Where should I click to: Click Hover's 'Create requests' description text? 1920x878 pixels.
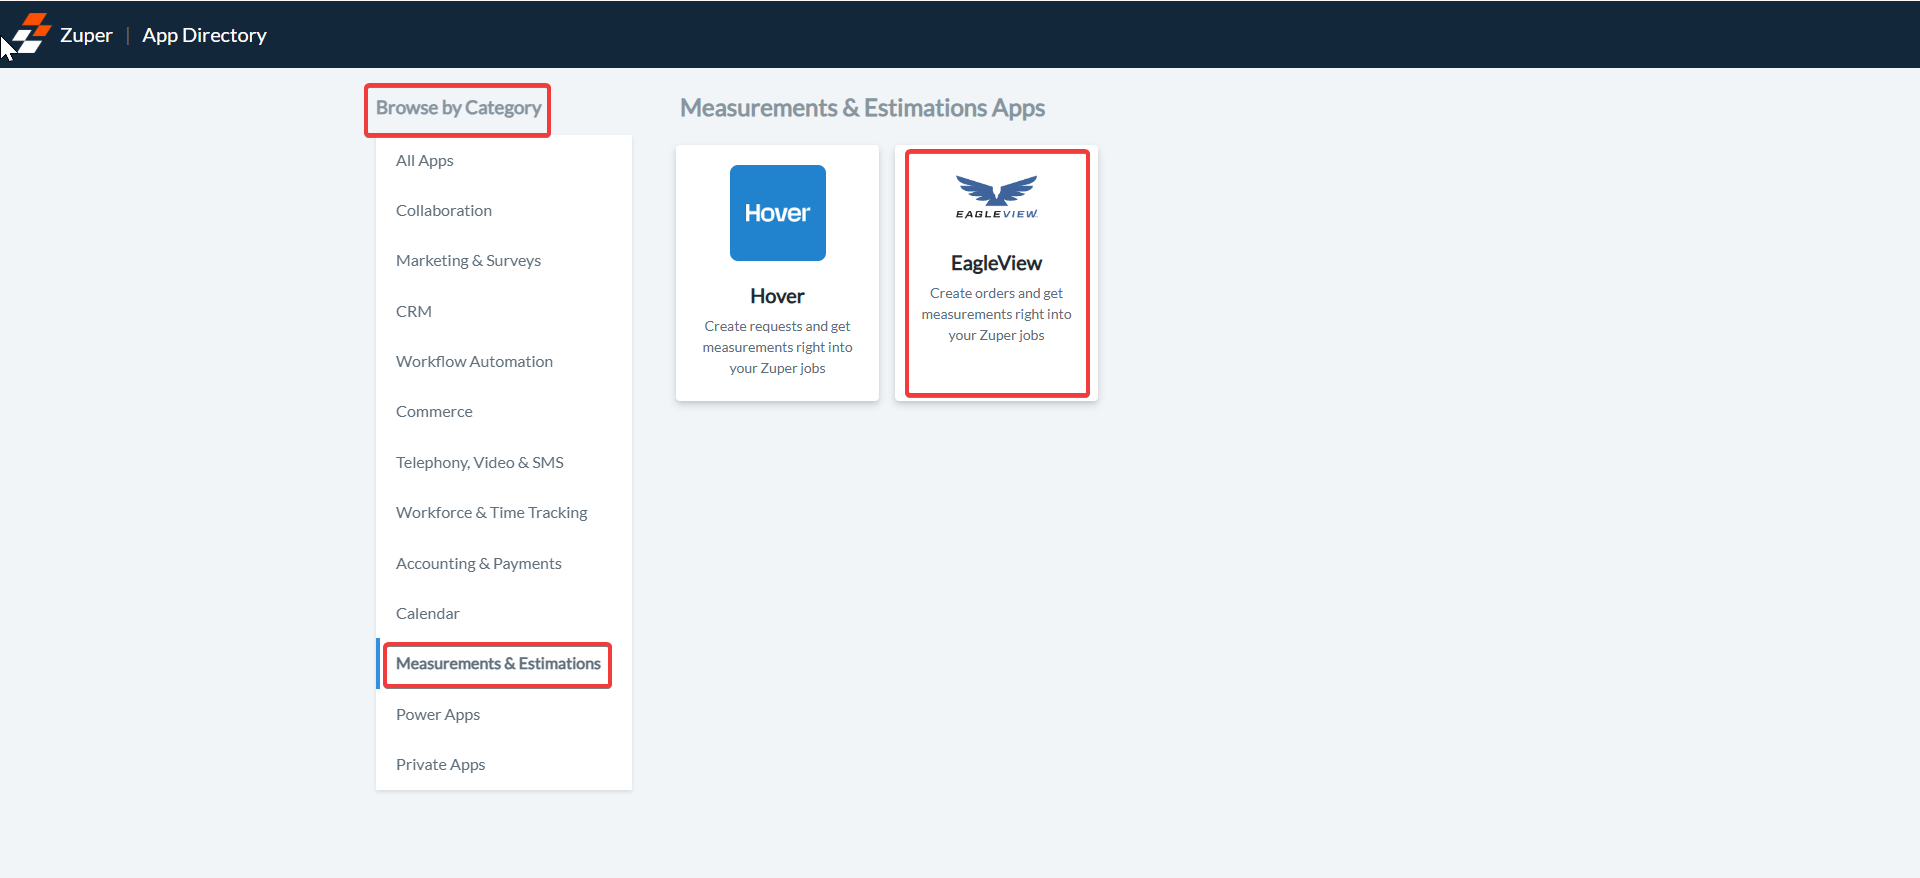click(777, 347)
